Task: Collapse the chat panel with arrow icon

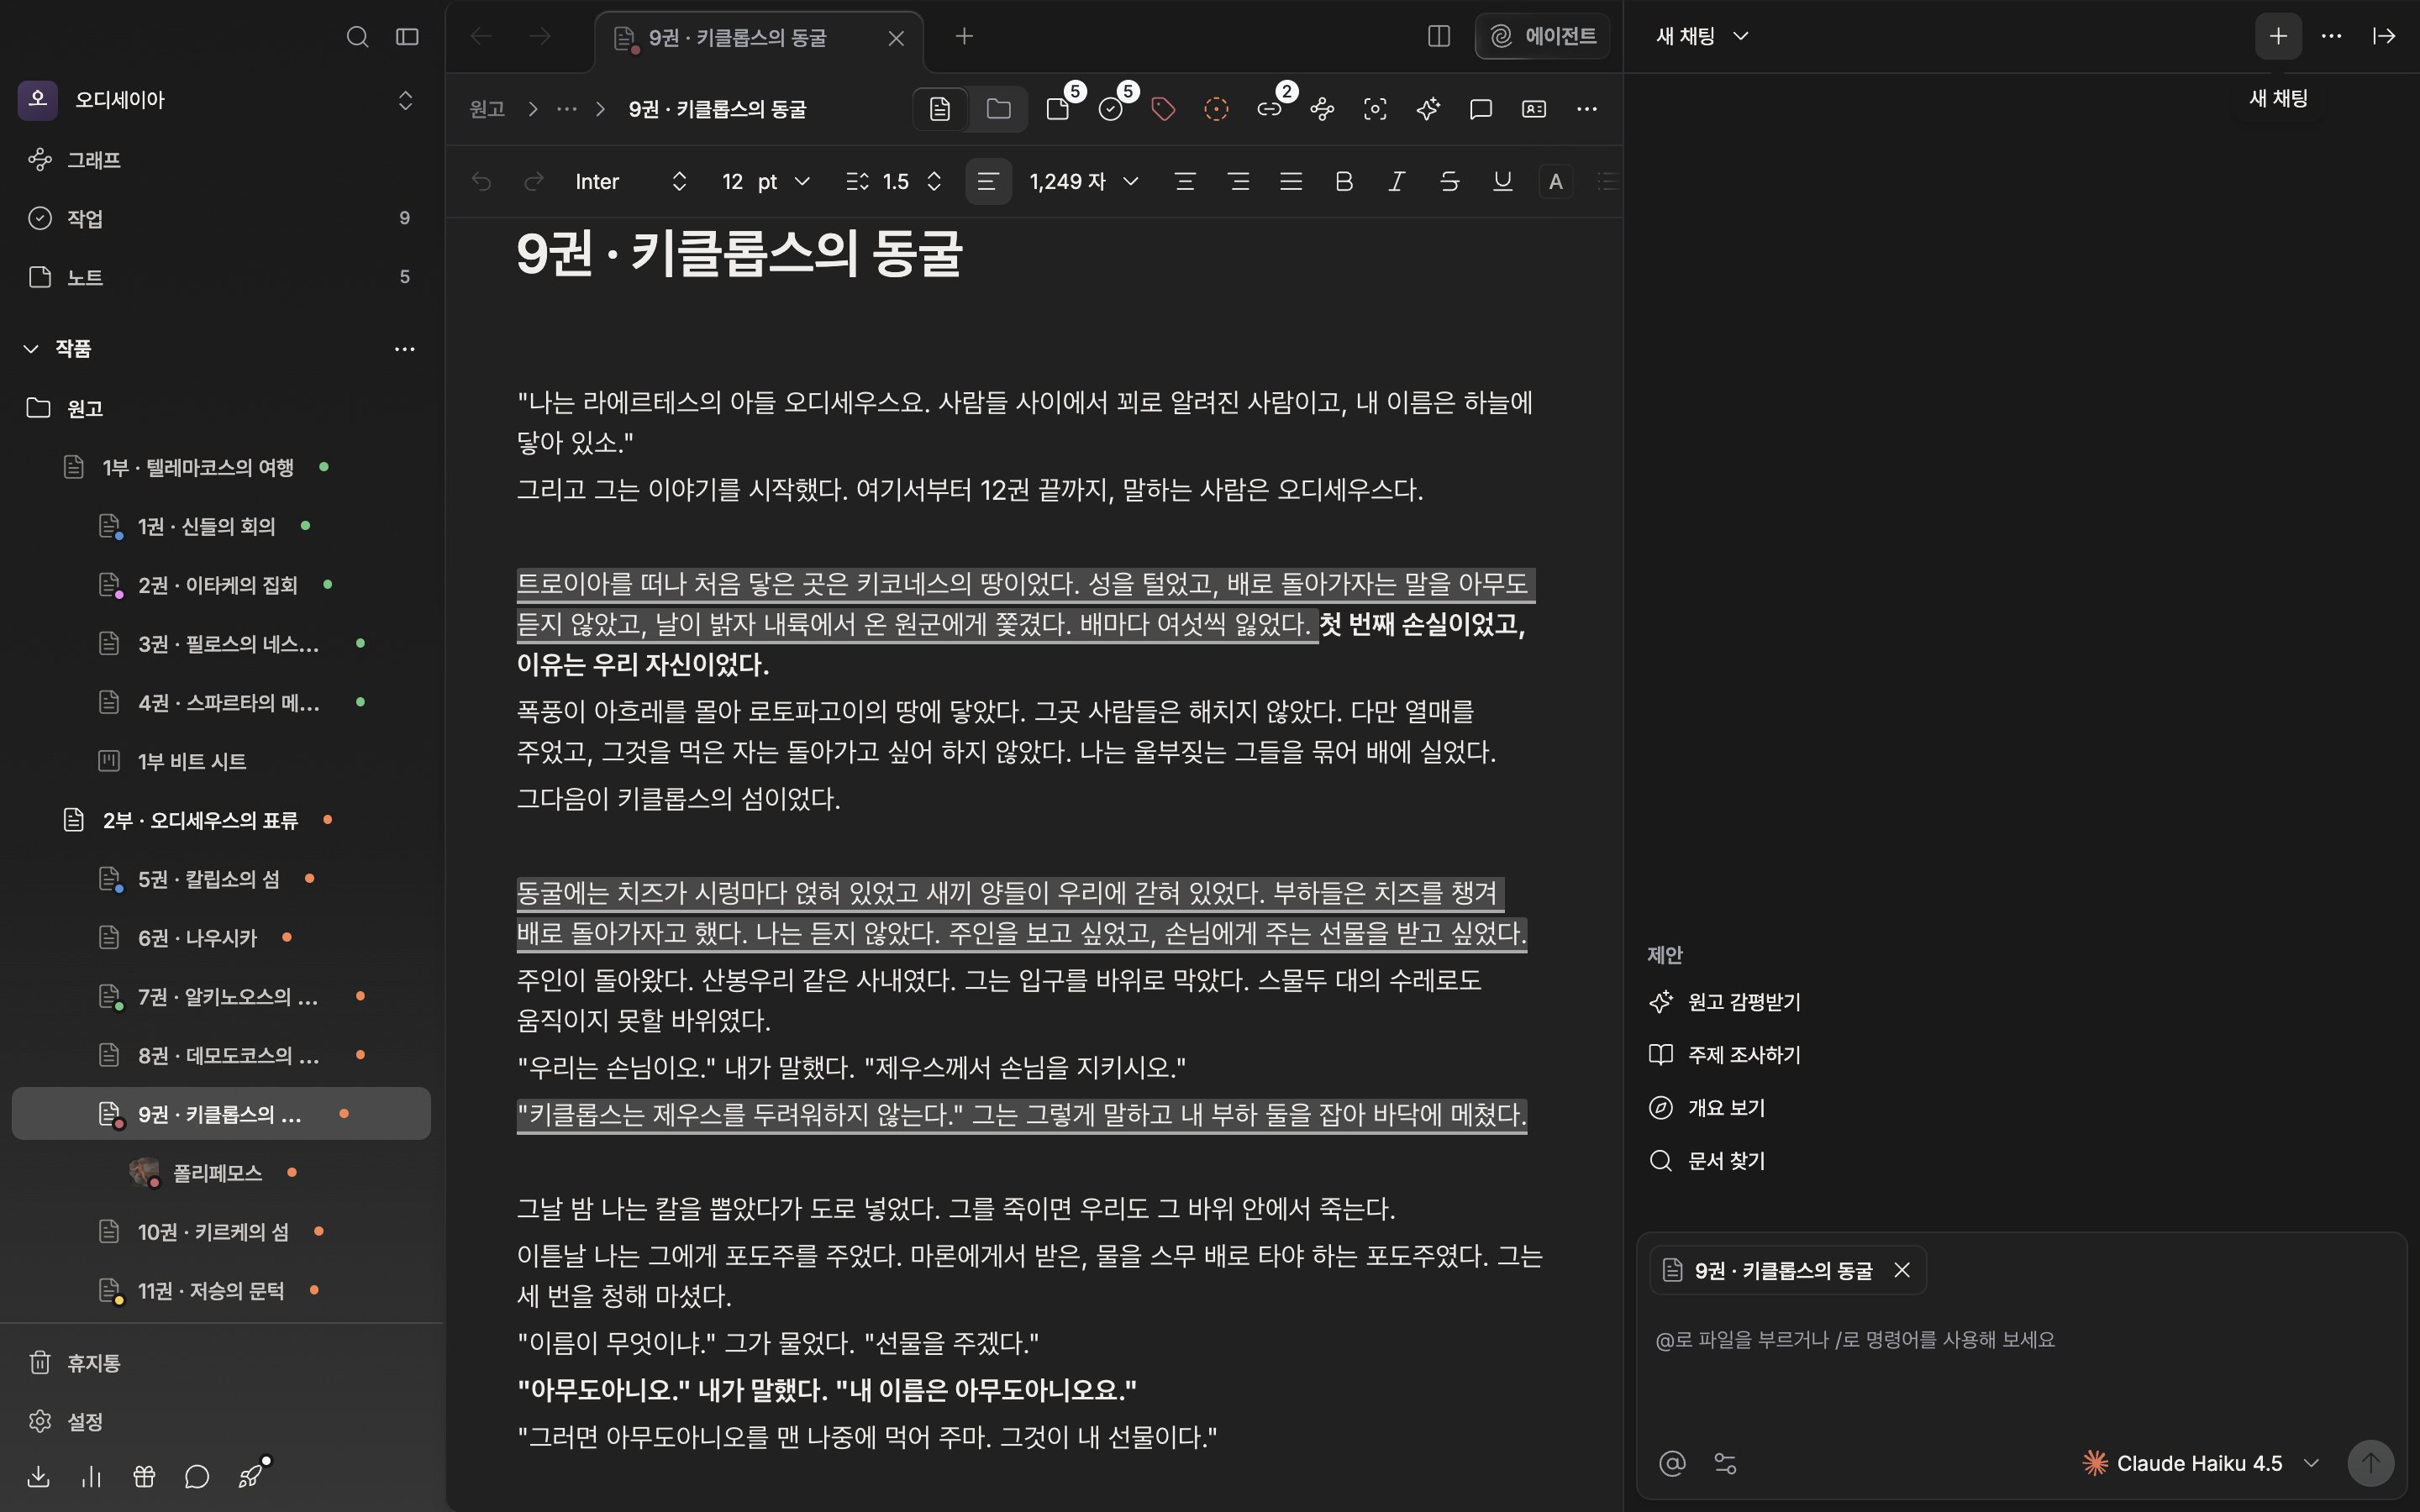Action: 2384,36
